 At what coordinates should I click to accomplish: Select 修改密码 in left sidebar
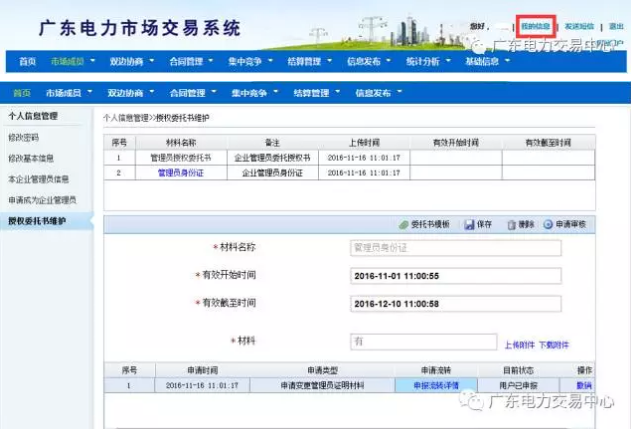pos(22,136)
